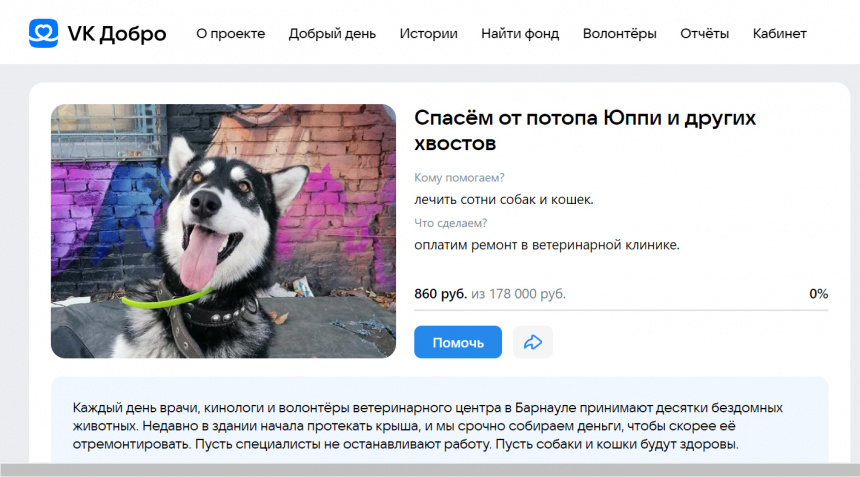Click the VK Добро heart logo icon
Screen dimensions: 860x477
click(43, 33)
